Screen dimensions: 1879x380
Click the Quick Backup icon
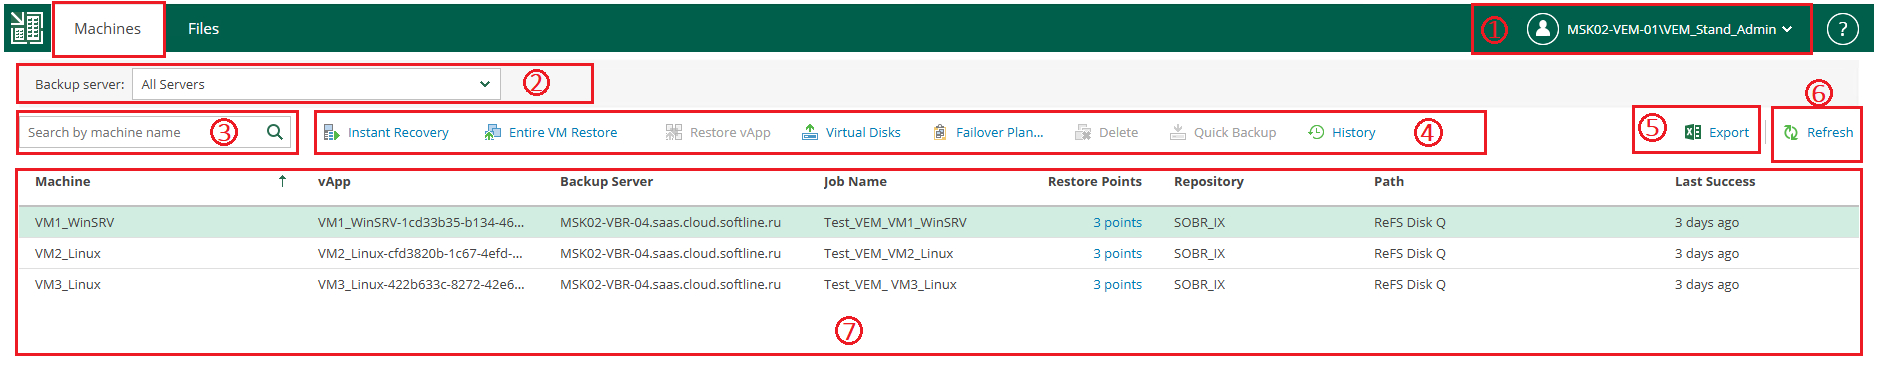pyautogui.click(x=1178, y=132)
